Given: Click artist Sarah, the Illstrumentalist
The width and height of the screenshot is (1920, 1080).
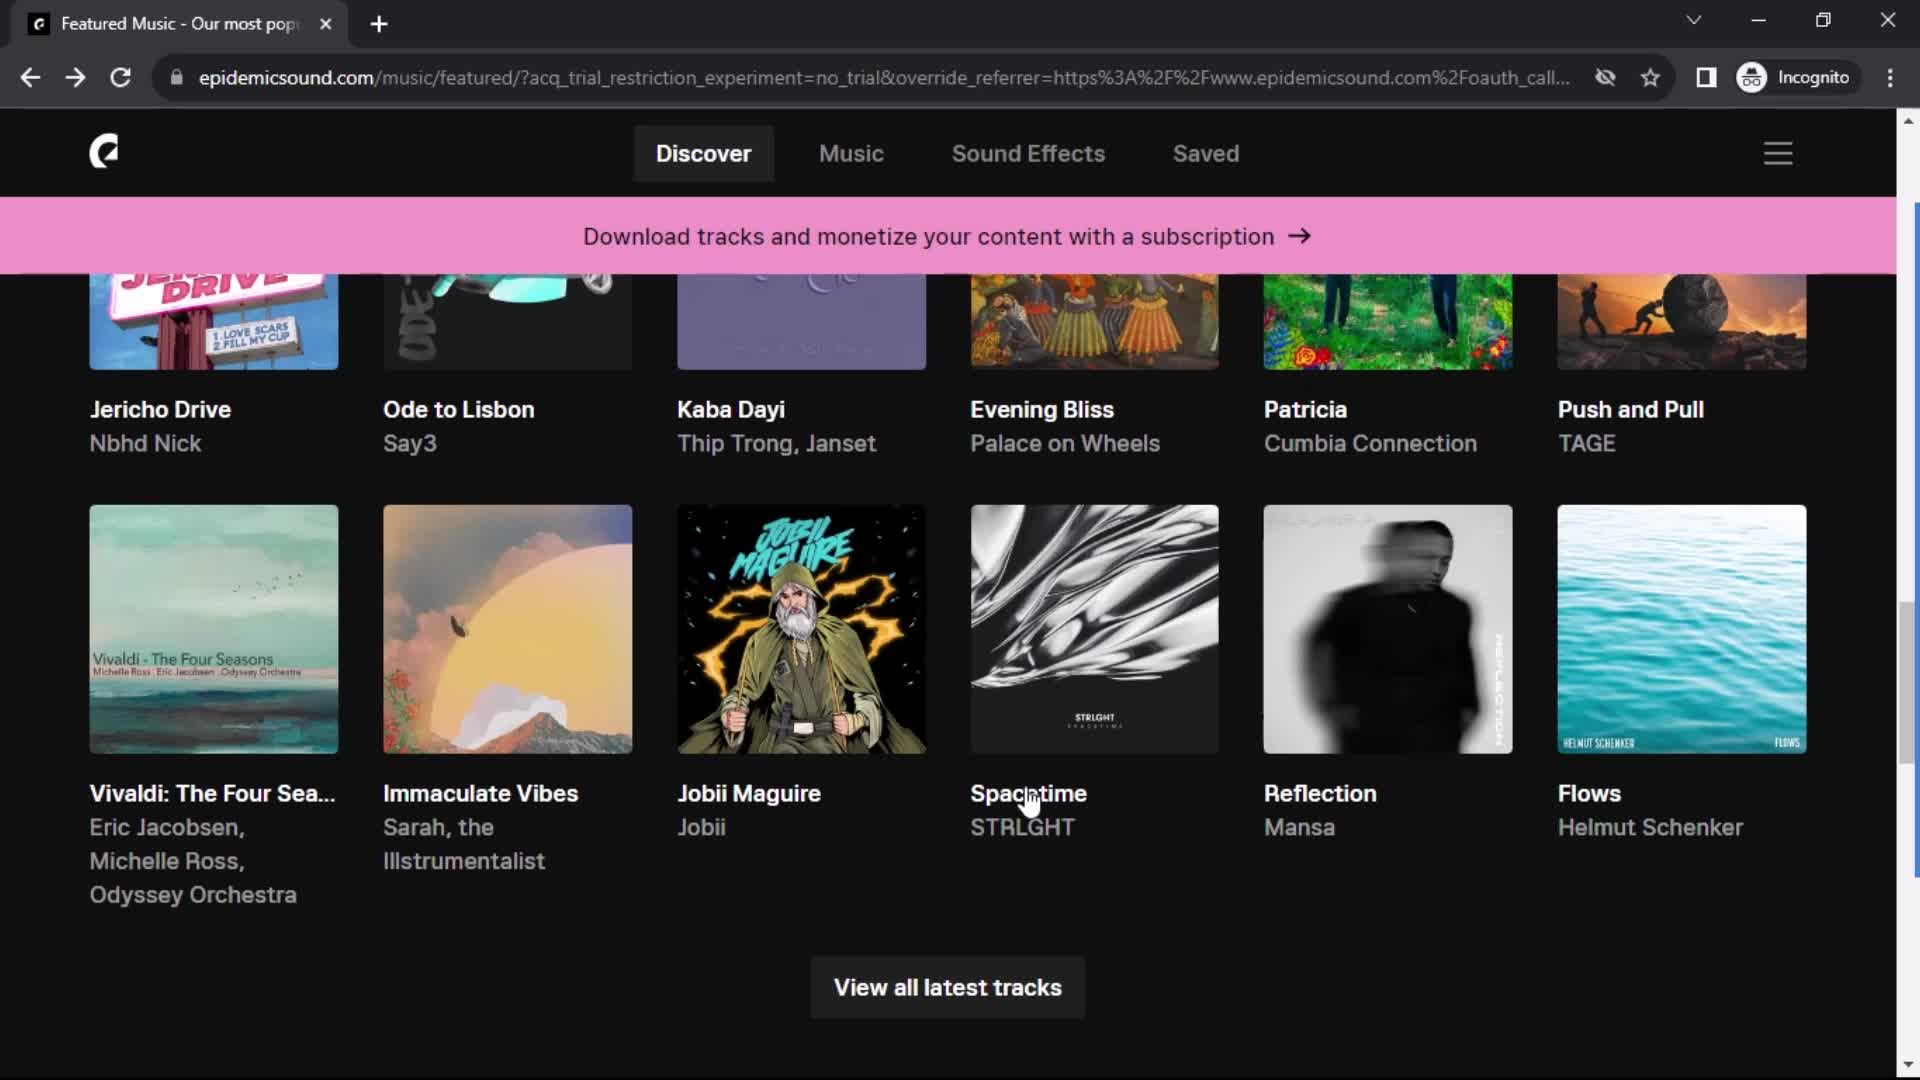Looking at the screenshot, I should pyautogui.click(x=464, y=845).
